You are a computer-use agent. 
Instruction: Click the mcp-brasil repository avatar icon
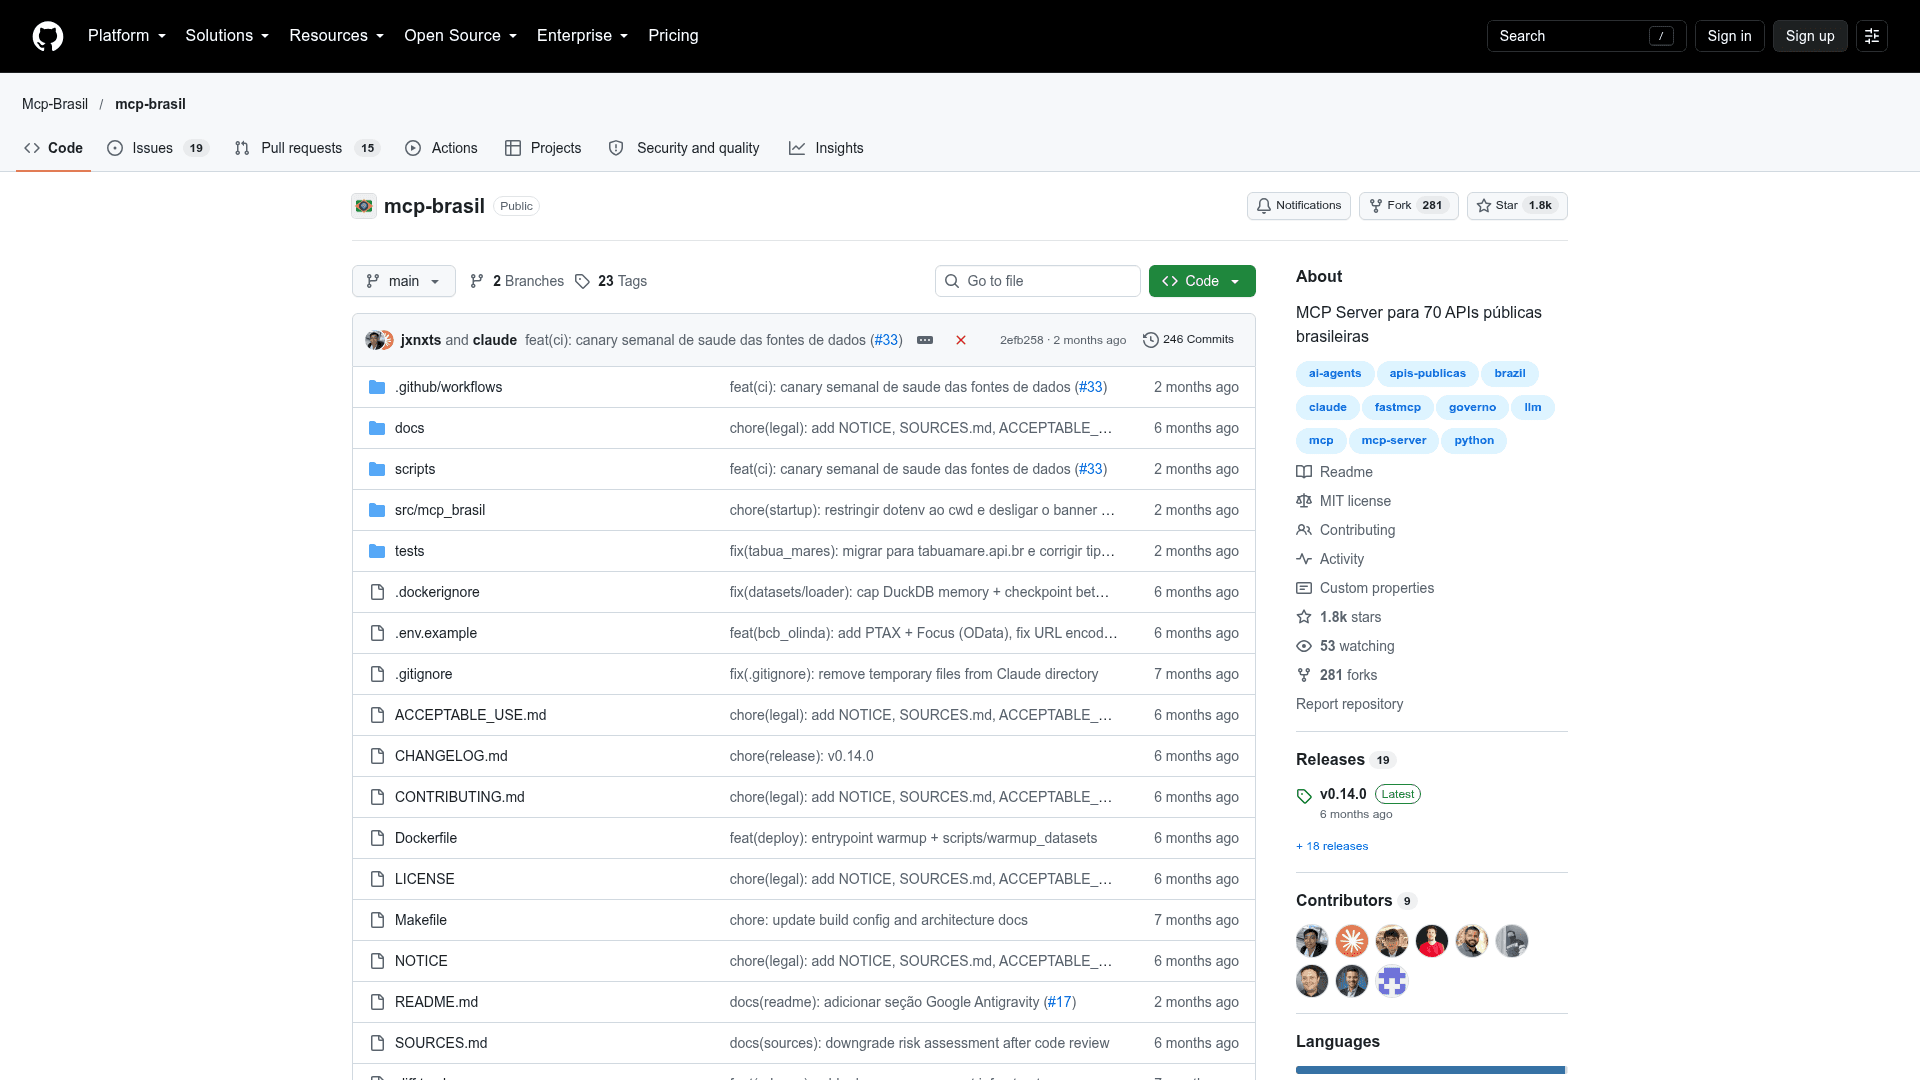click(364, 206)
